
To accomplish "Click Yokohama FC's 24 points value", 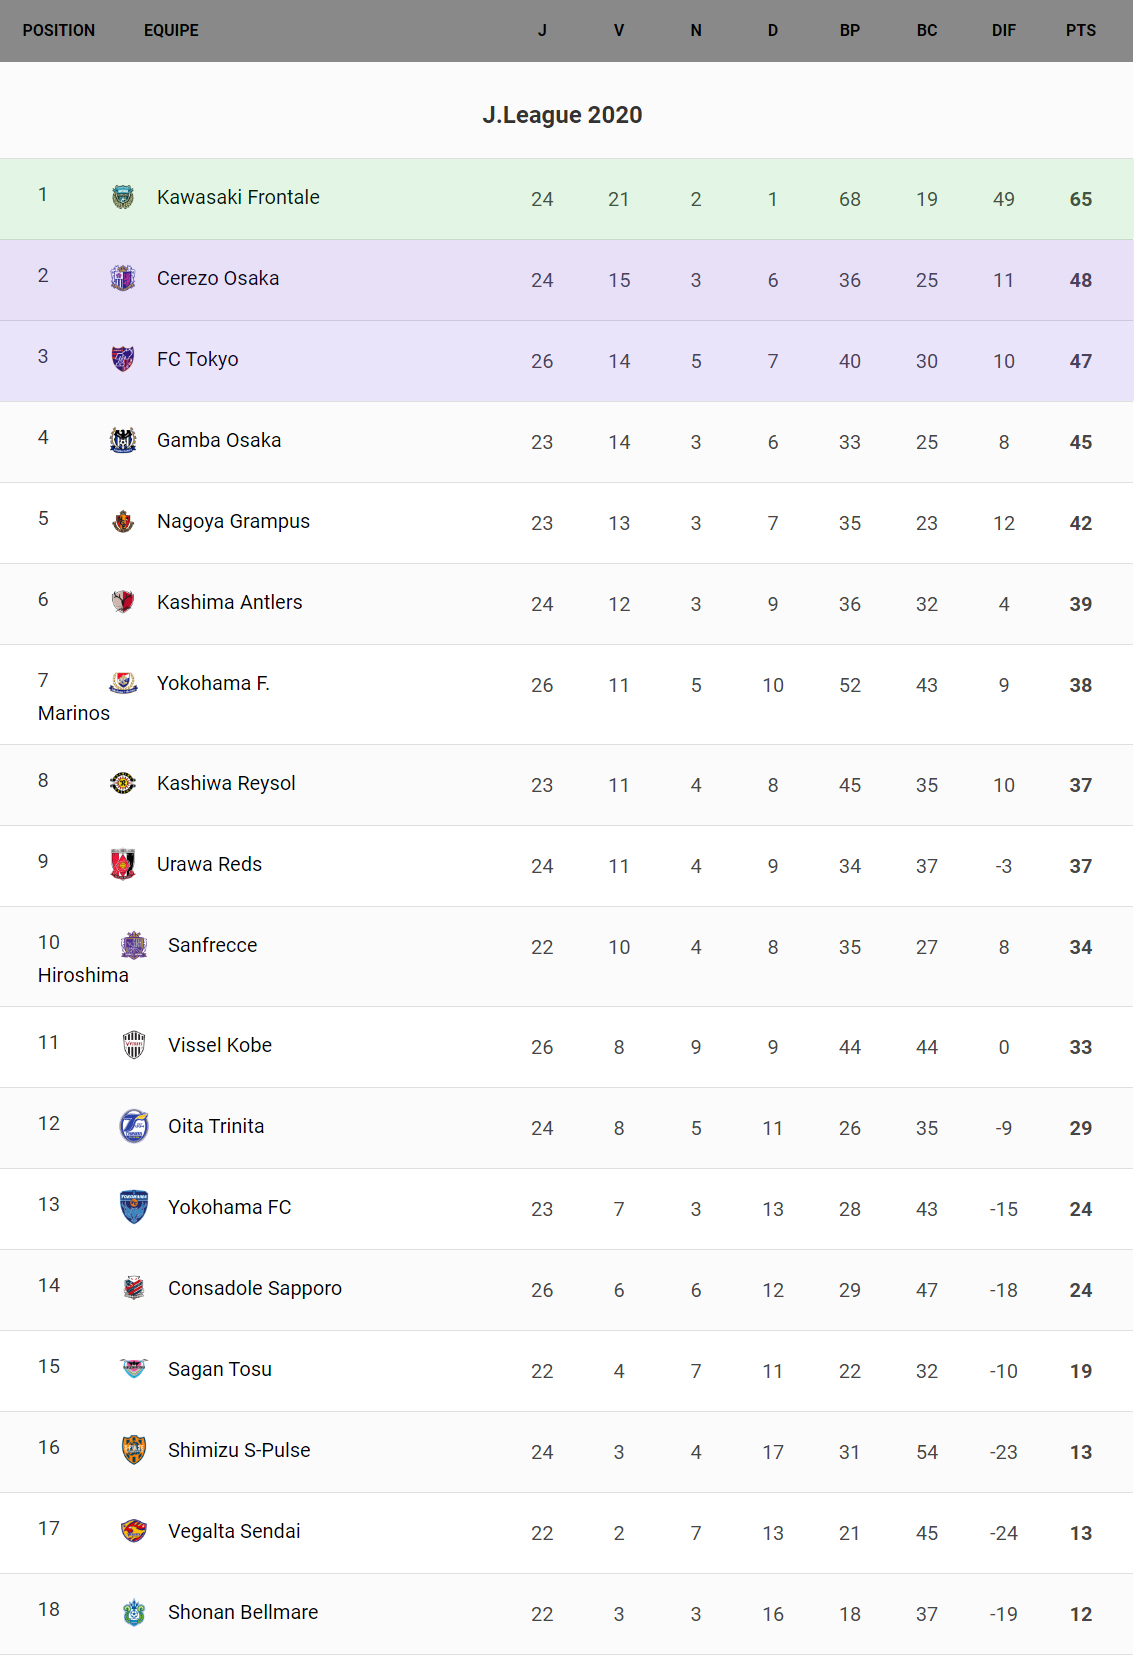I will coord(1081,1209).
